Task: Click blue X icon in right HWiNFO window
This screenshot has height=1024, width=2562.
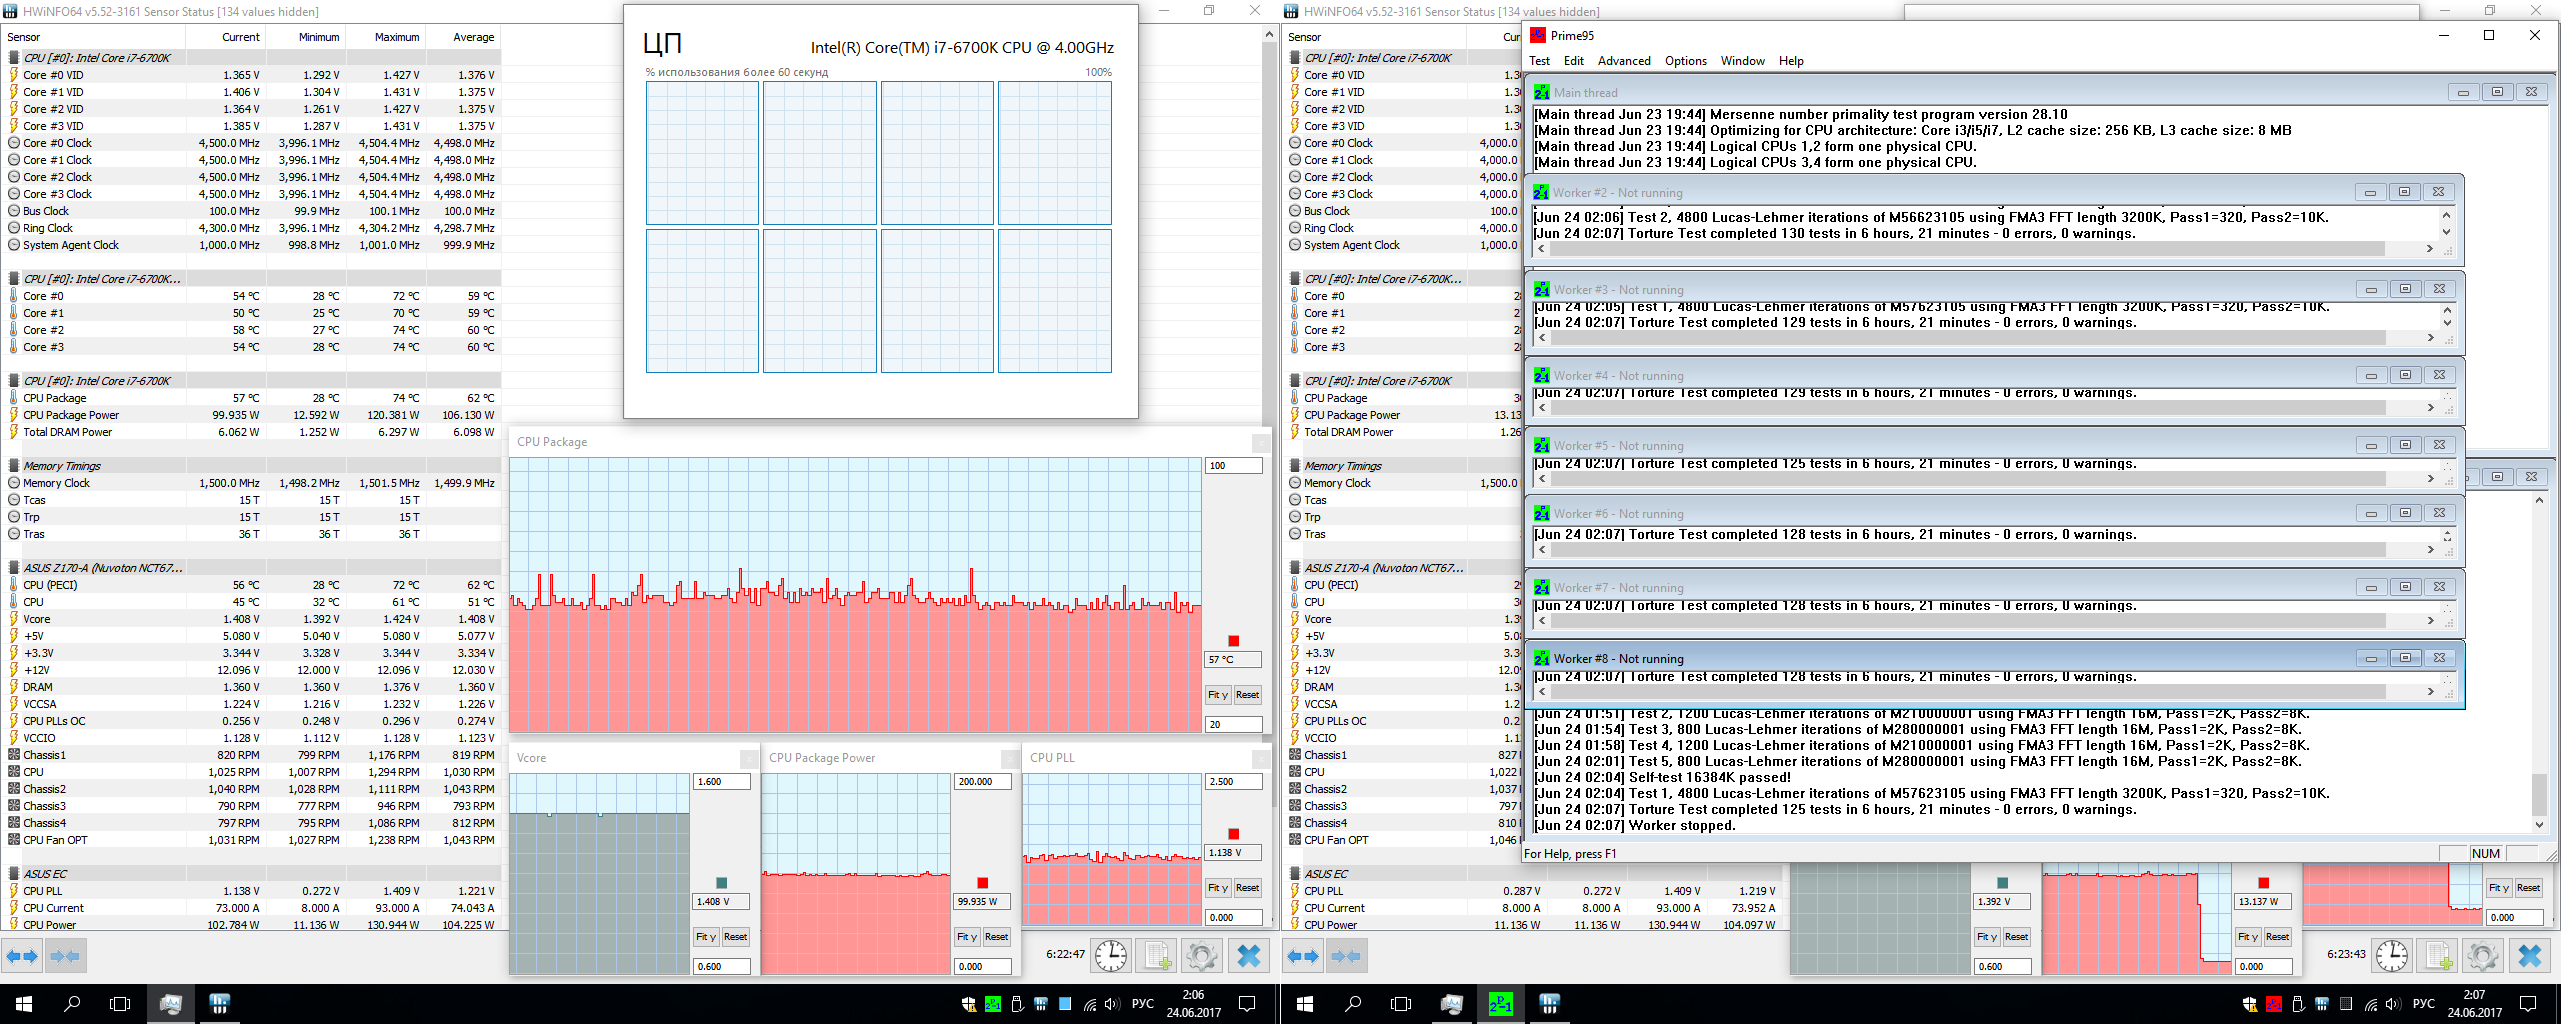Action: point(2530,956)
